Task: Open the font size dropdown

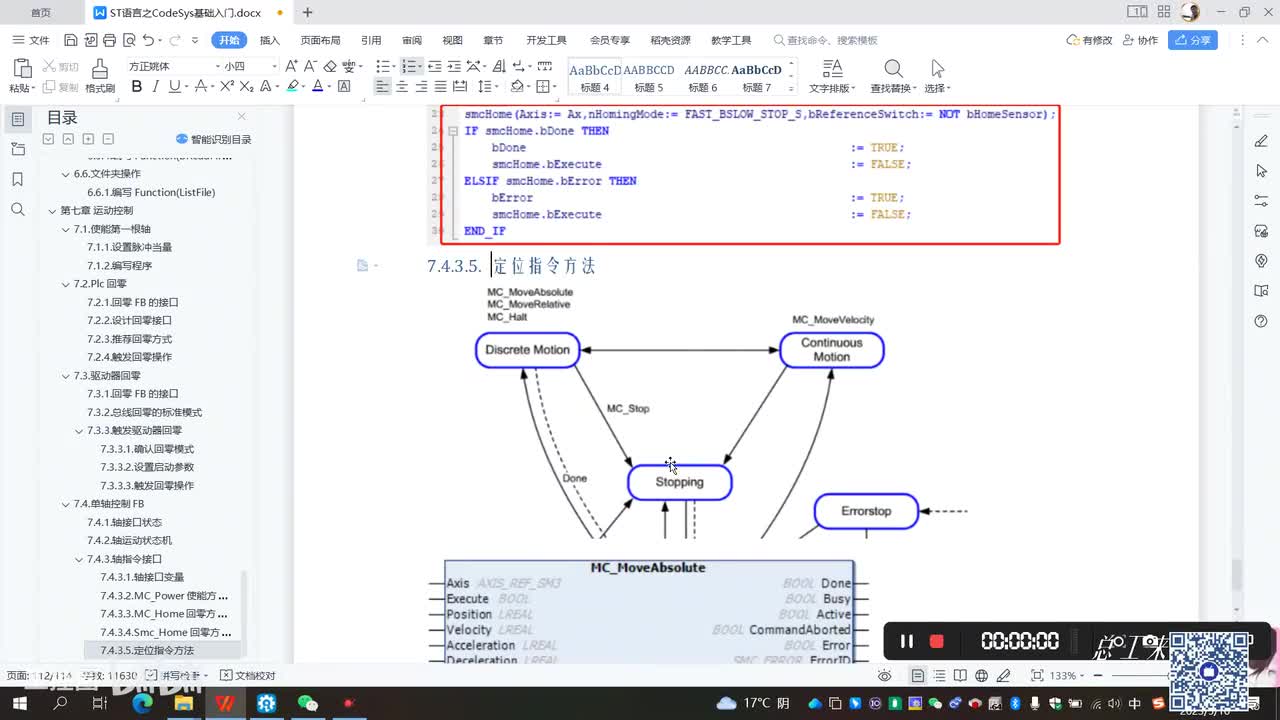Action: pos(274,66)
